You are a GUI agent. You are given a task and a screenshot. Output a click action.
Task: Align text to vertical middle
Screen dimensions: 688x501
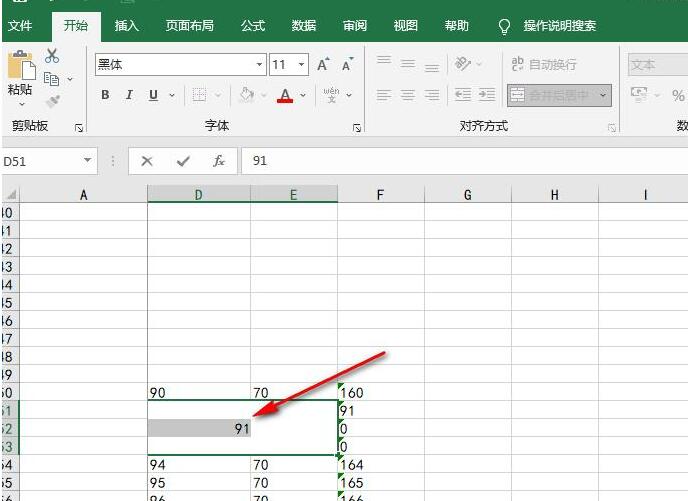click(408, 64)
